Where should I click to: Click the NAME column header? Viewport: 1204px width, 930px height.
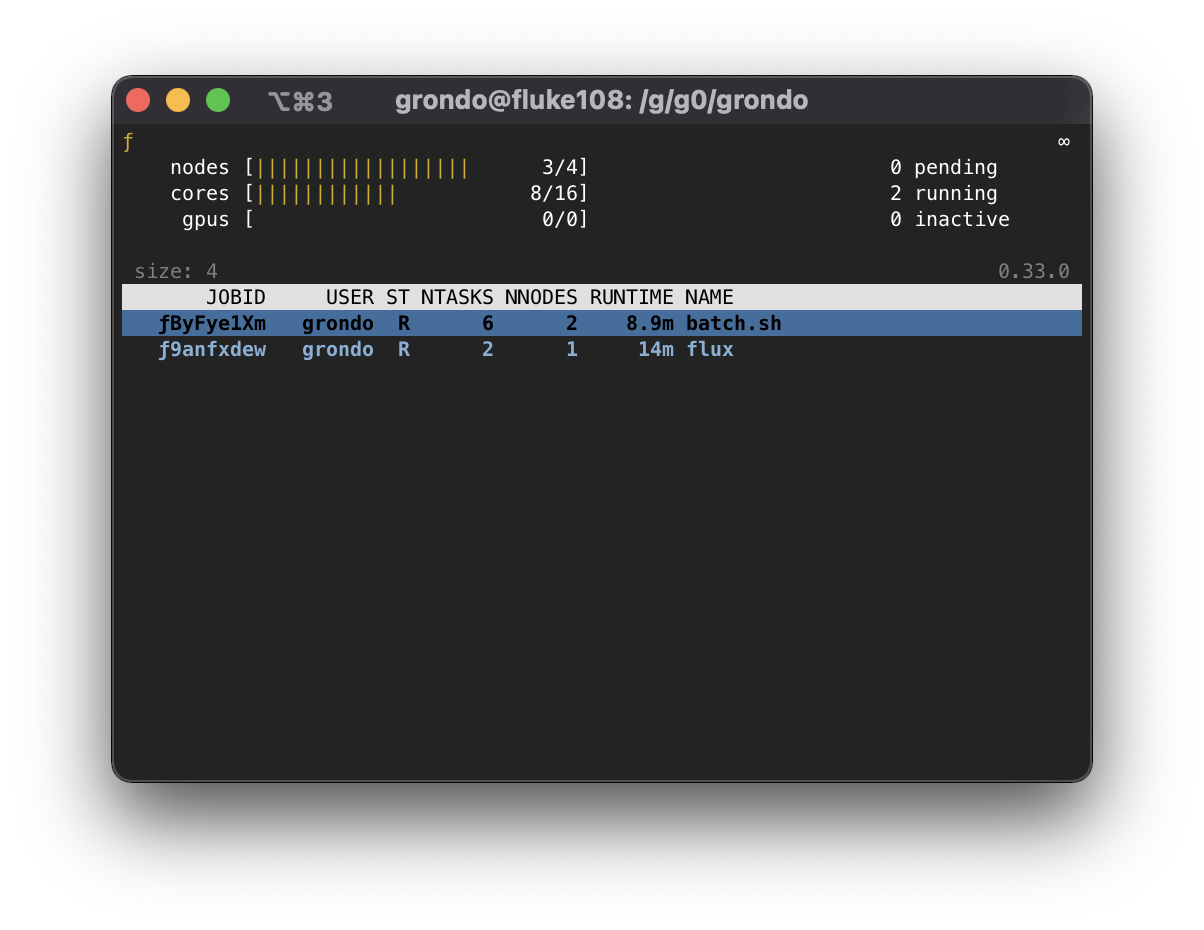pyautogui.click(x=709, y=297)
